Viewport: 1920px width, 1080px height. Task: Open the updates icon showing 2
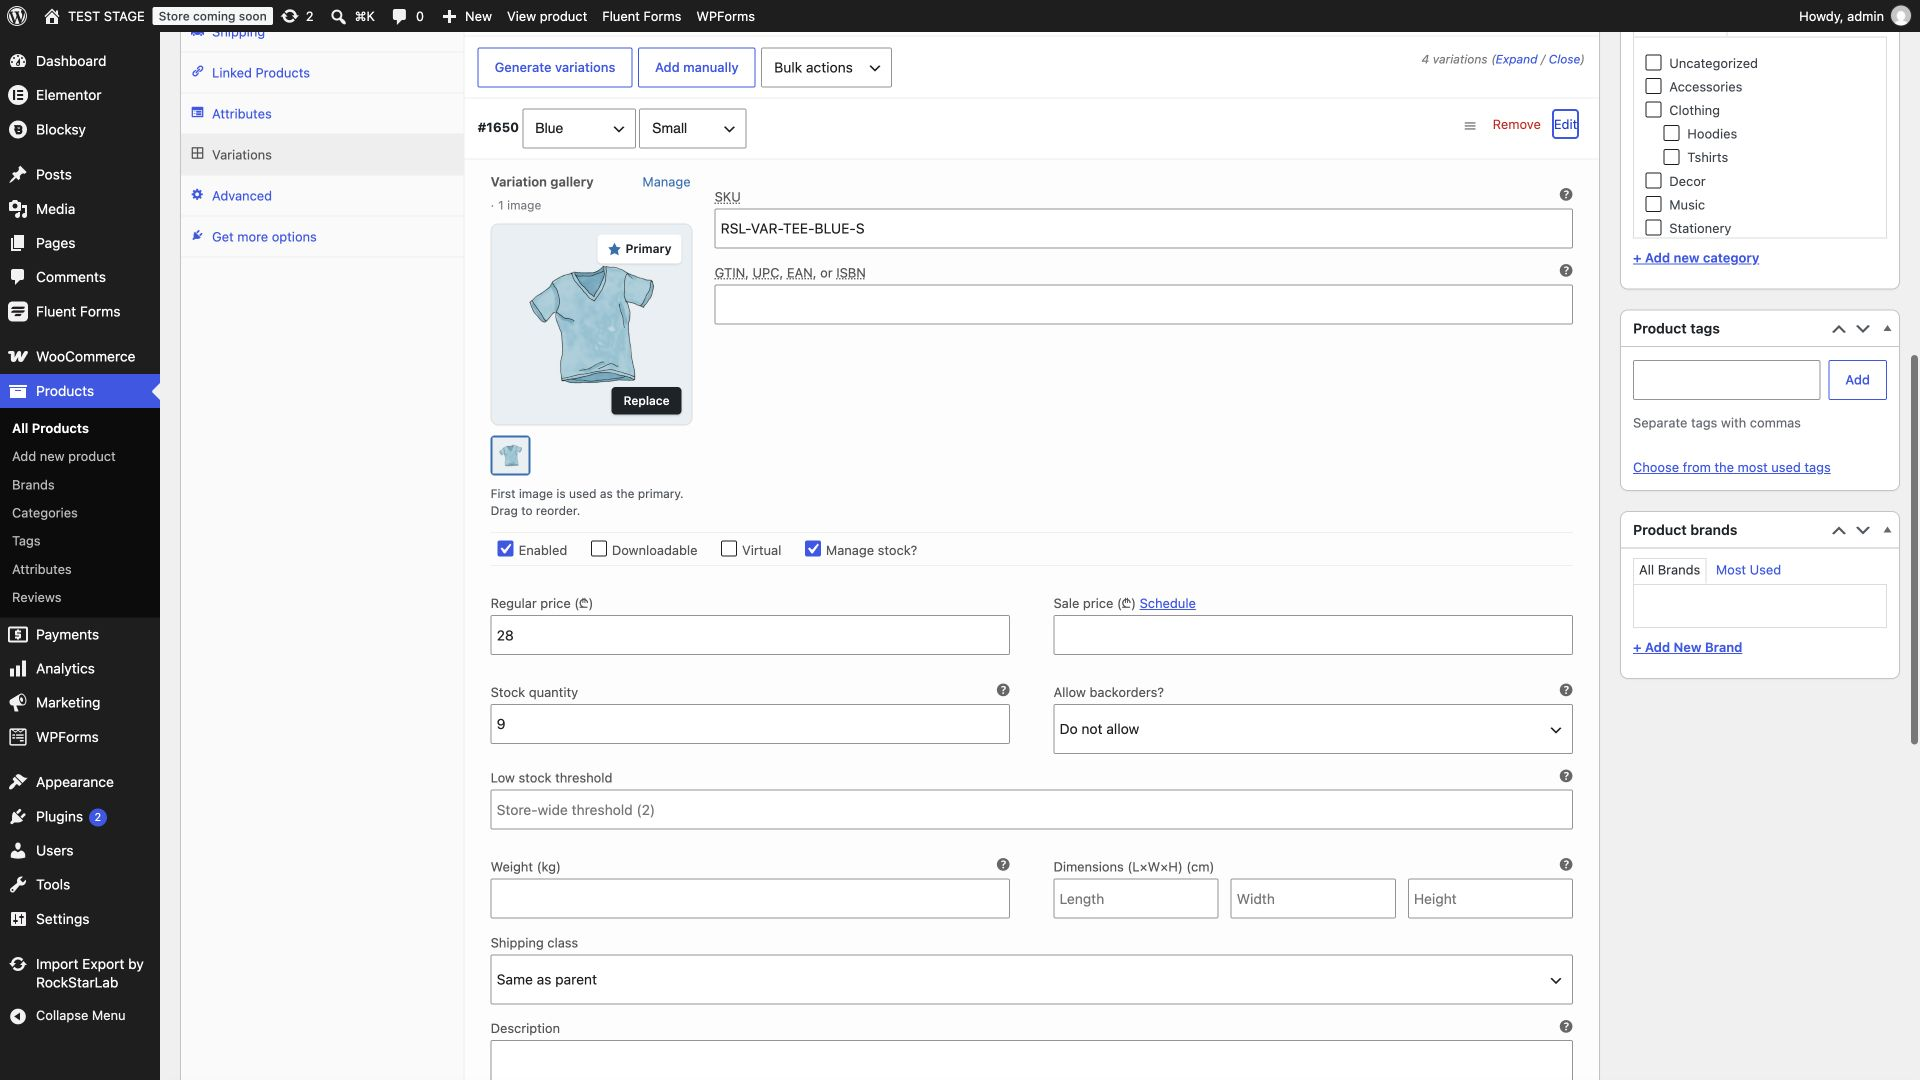coord(297,16)
